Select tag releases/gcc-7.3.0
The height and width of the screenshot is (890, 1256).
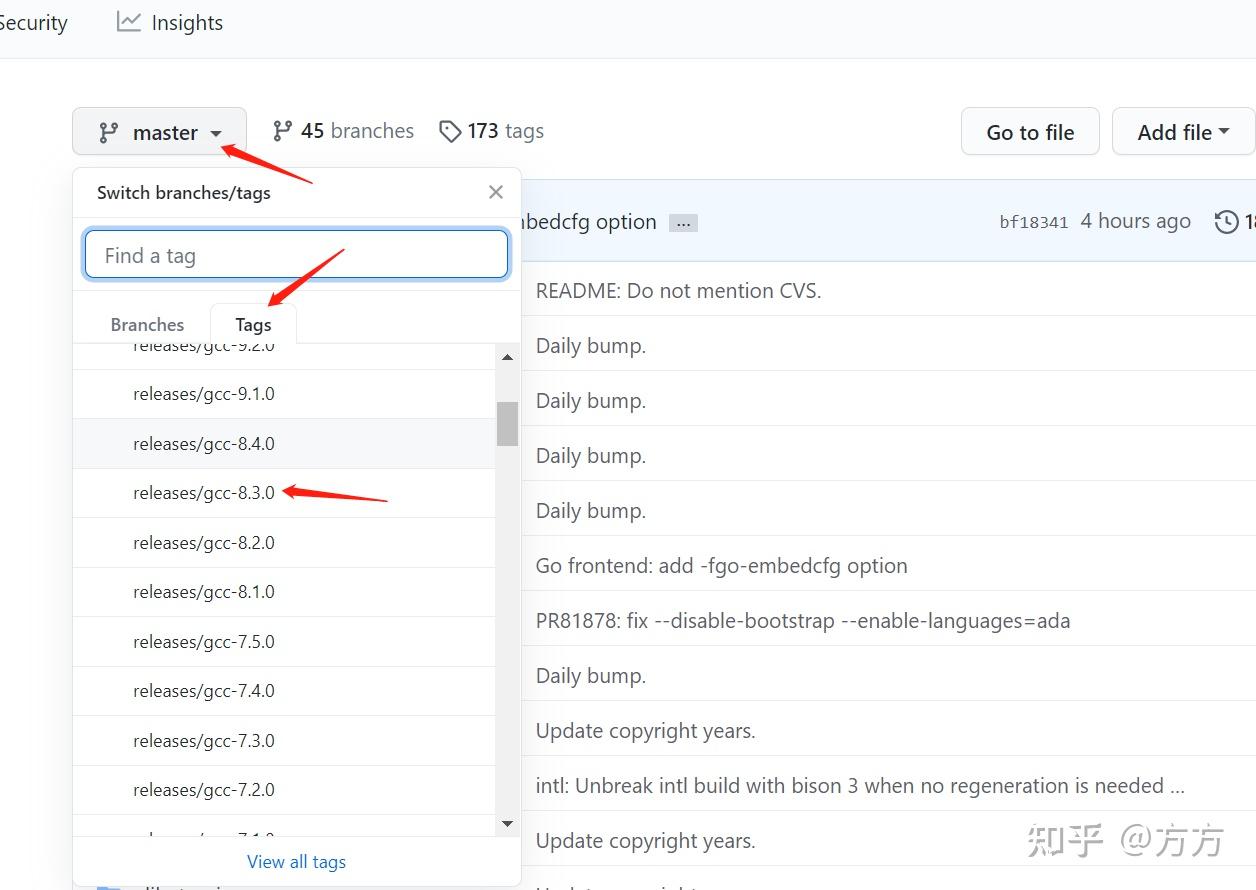[284, 740]
